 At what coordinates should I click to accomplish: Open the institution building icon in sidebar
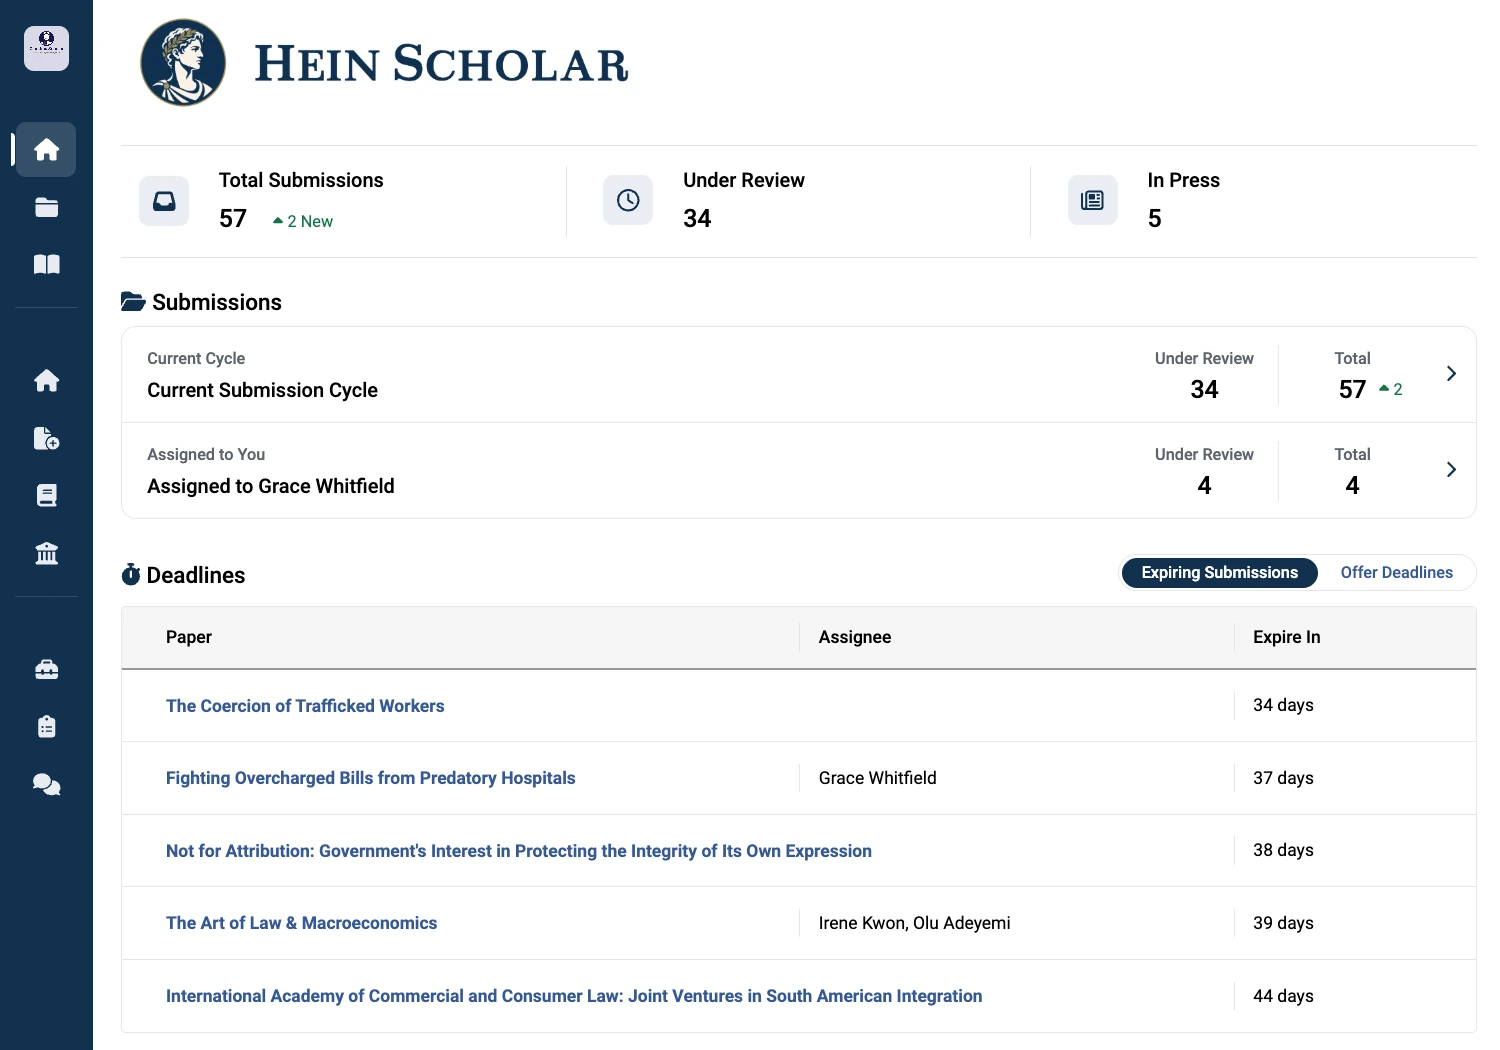(46, 553)
